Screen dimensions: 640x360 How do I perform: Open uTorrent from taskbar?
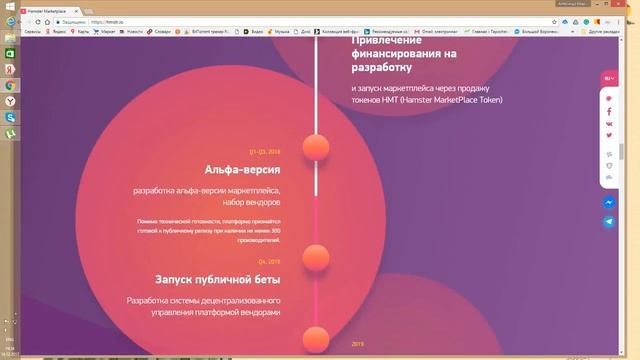pyautogui.click(x=10, y=133)
